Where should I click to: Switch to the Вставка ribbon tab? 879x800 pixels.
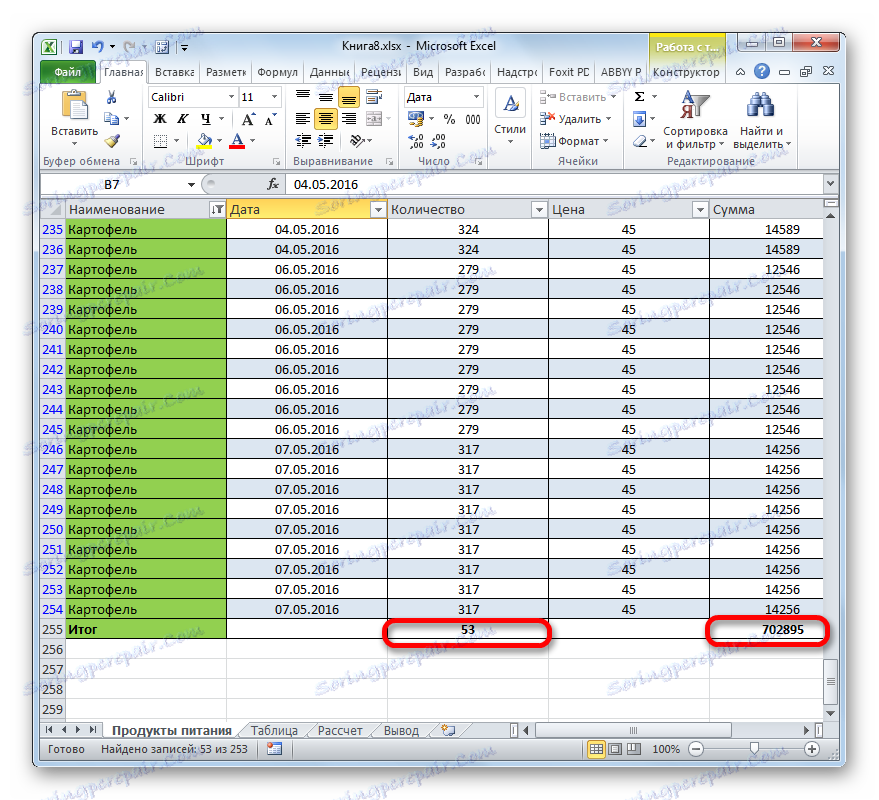click(173, 71)
